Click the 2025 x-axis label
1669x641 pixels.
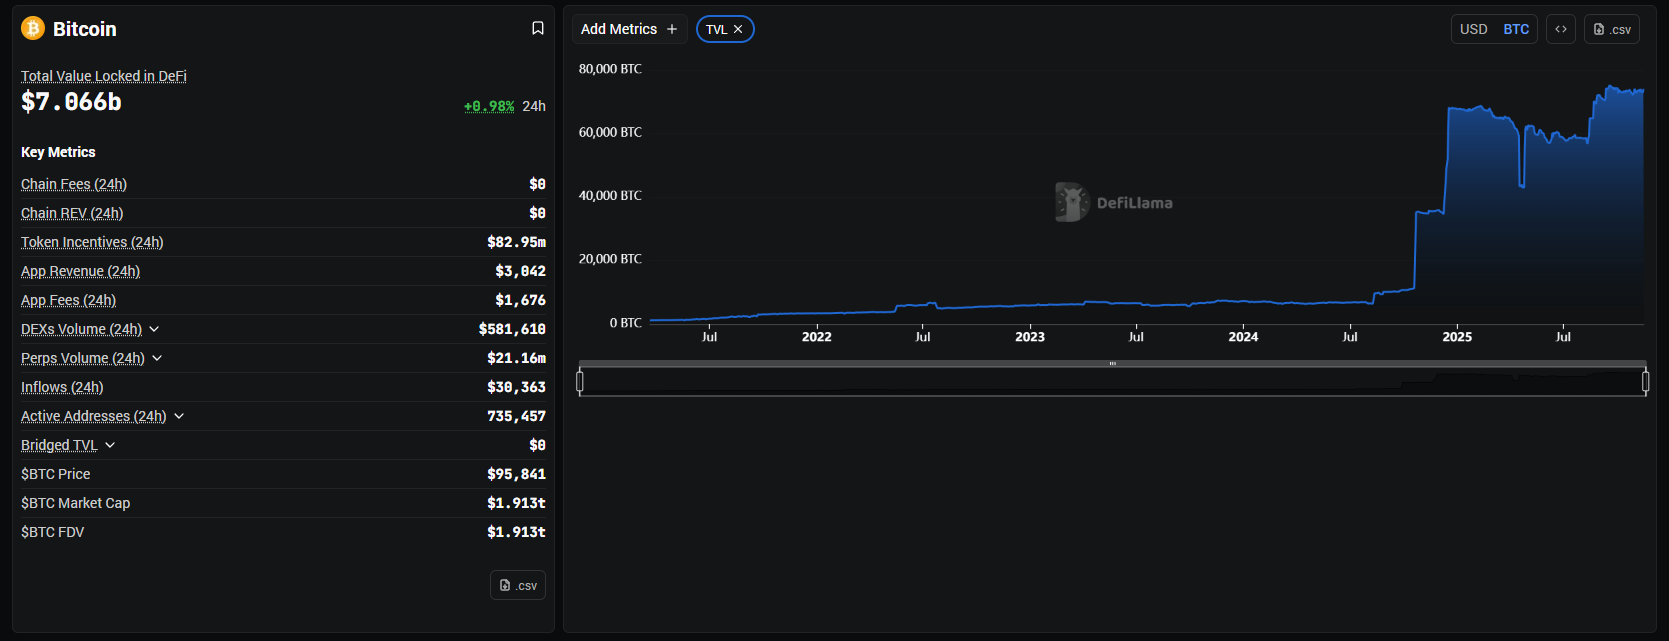(x=1457, y=337)
